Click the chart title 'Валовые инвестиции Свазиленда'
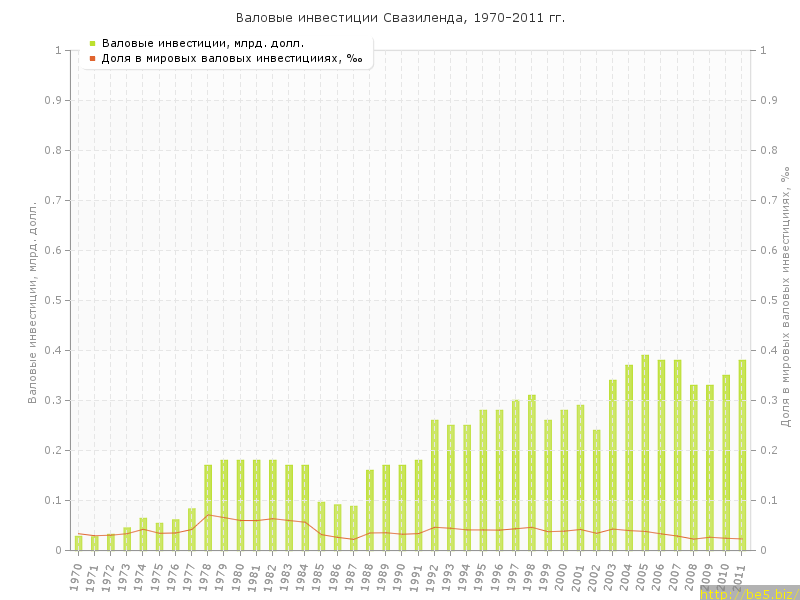 click(400, 18)
